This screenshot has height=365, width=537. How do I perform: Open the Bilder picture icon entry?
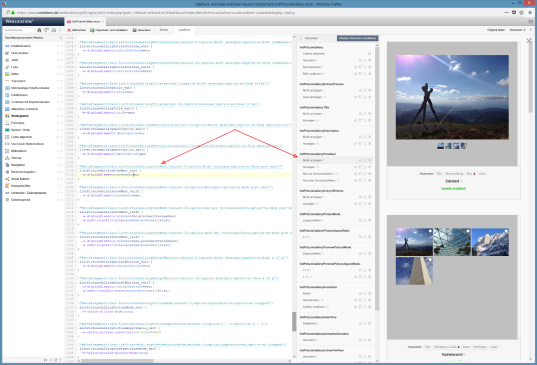point(7,74)
